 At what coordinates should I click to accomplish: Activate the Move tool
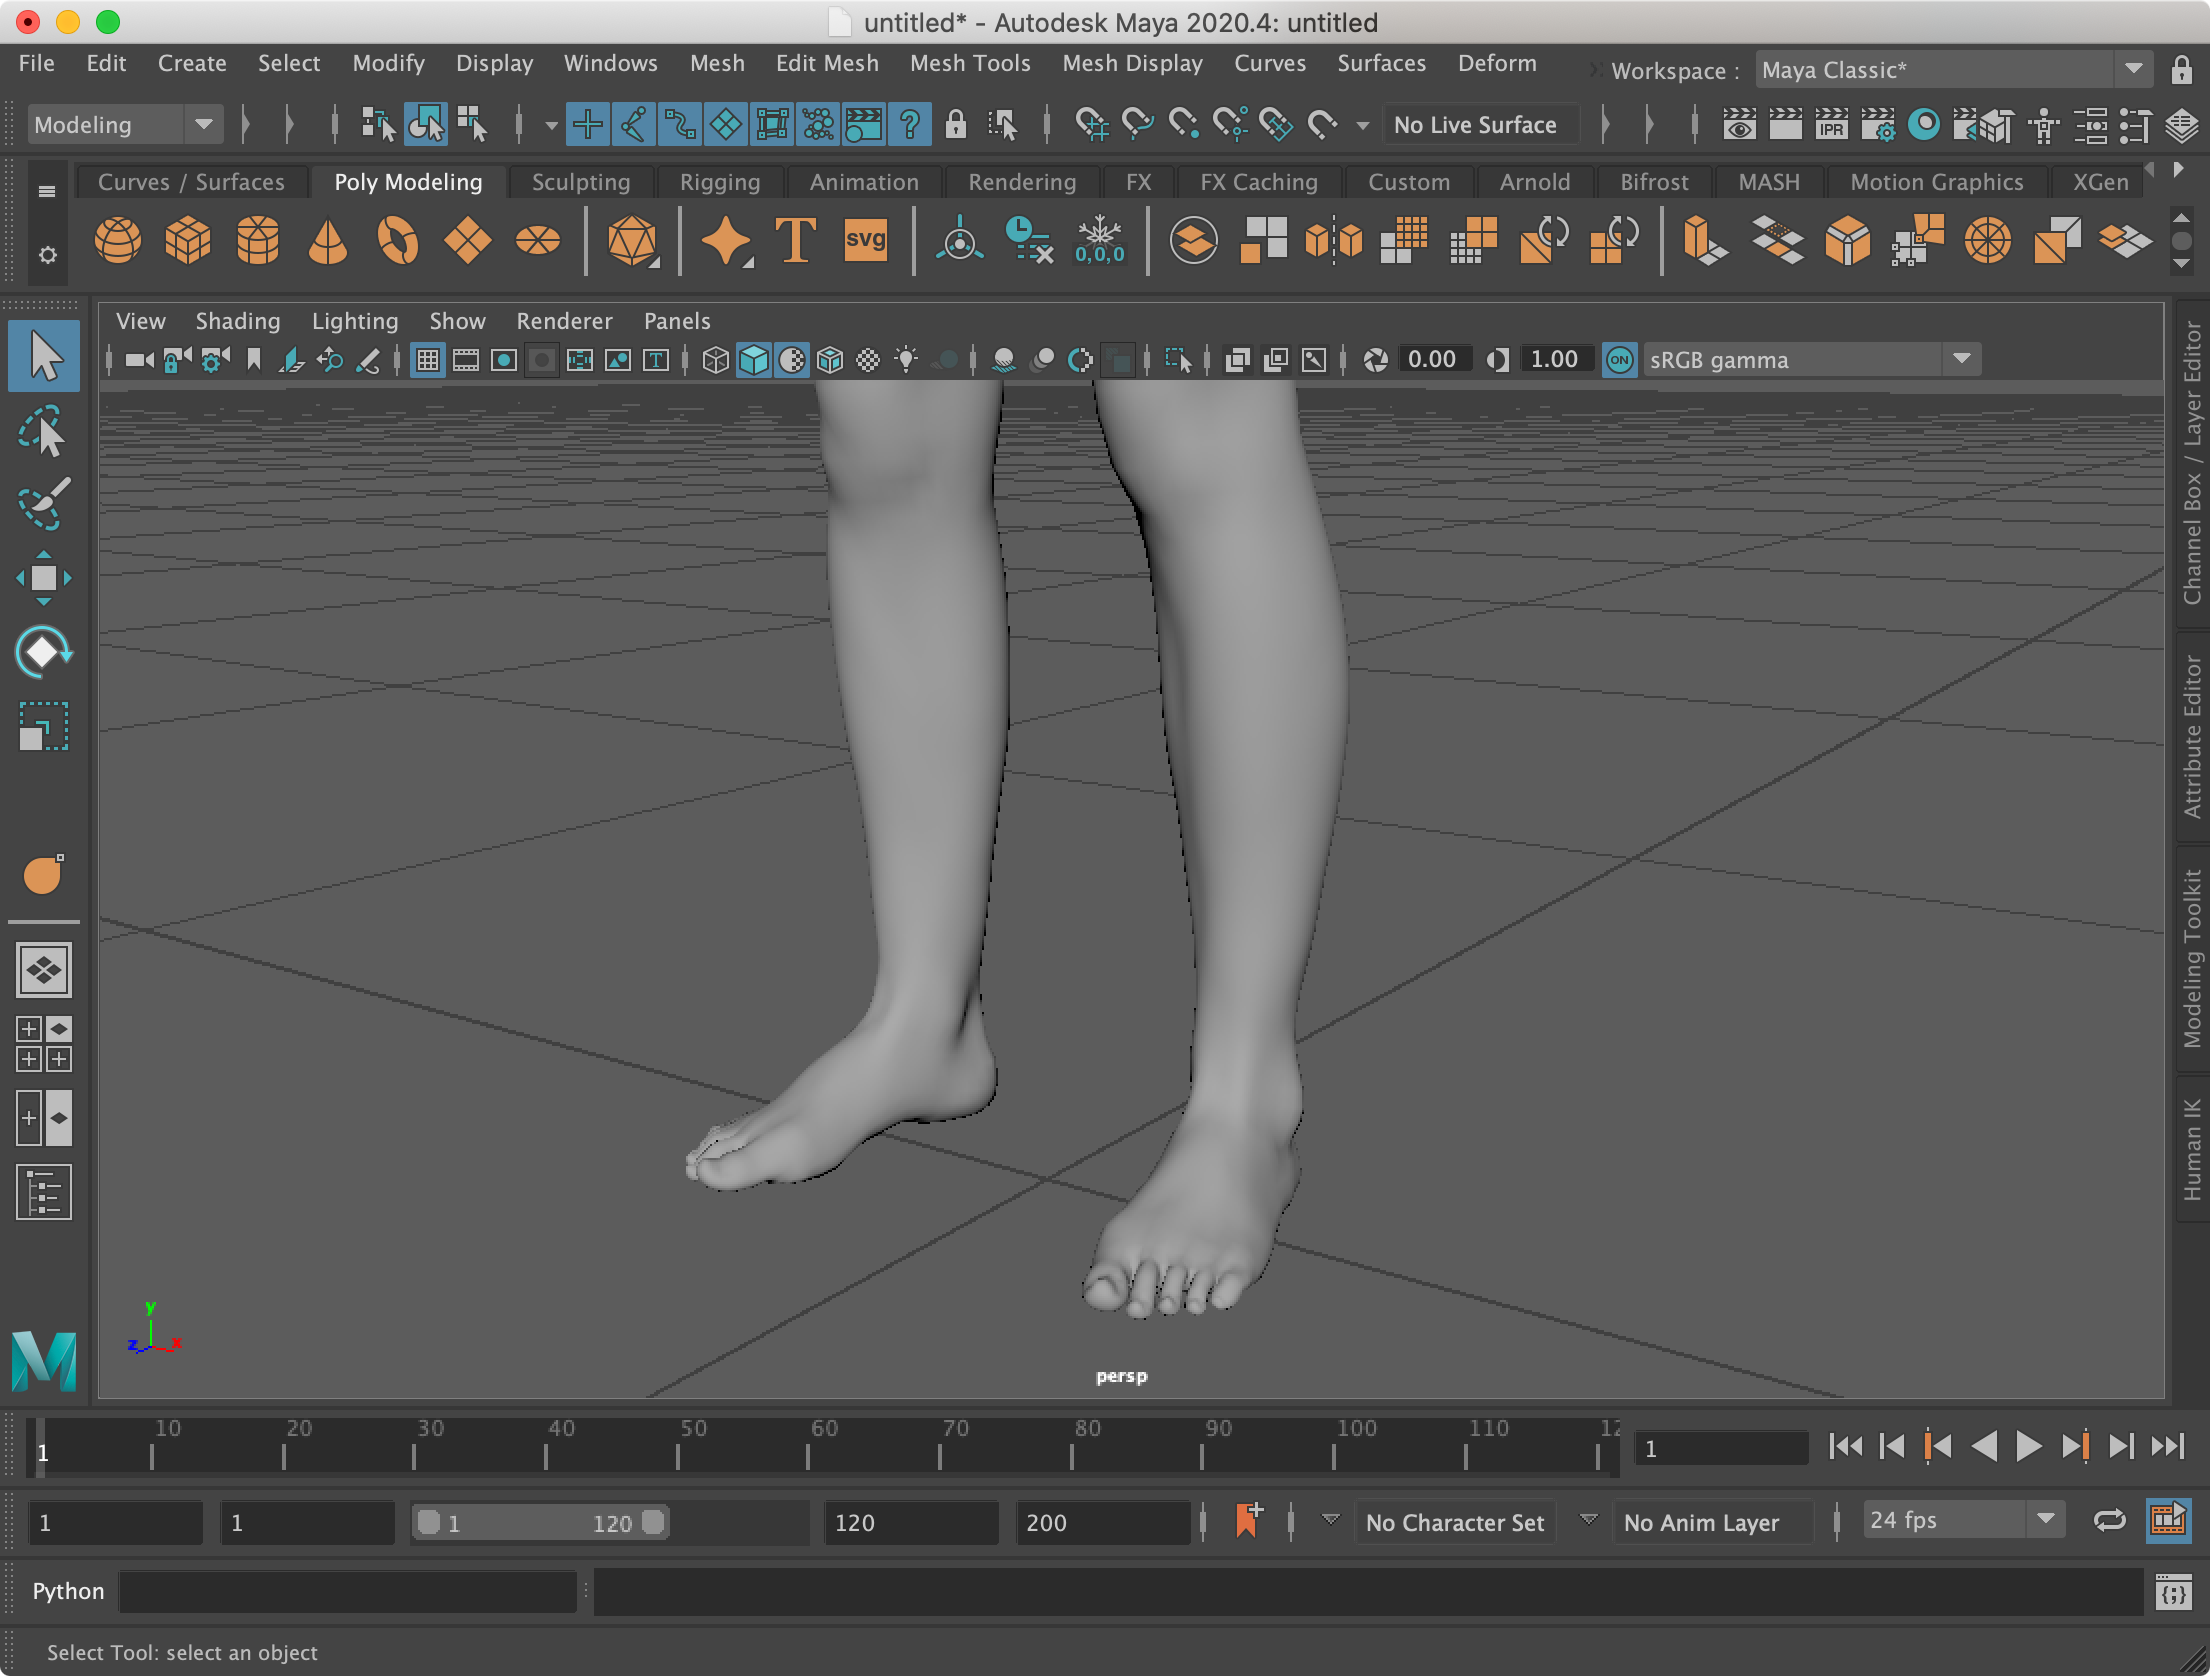(42, 578)
